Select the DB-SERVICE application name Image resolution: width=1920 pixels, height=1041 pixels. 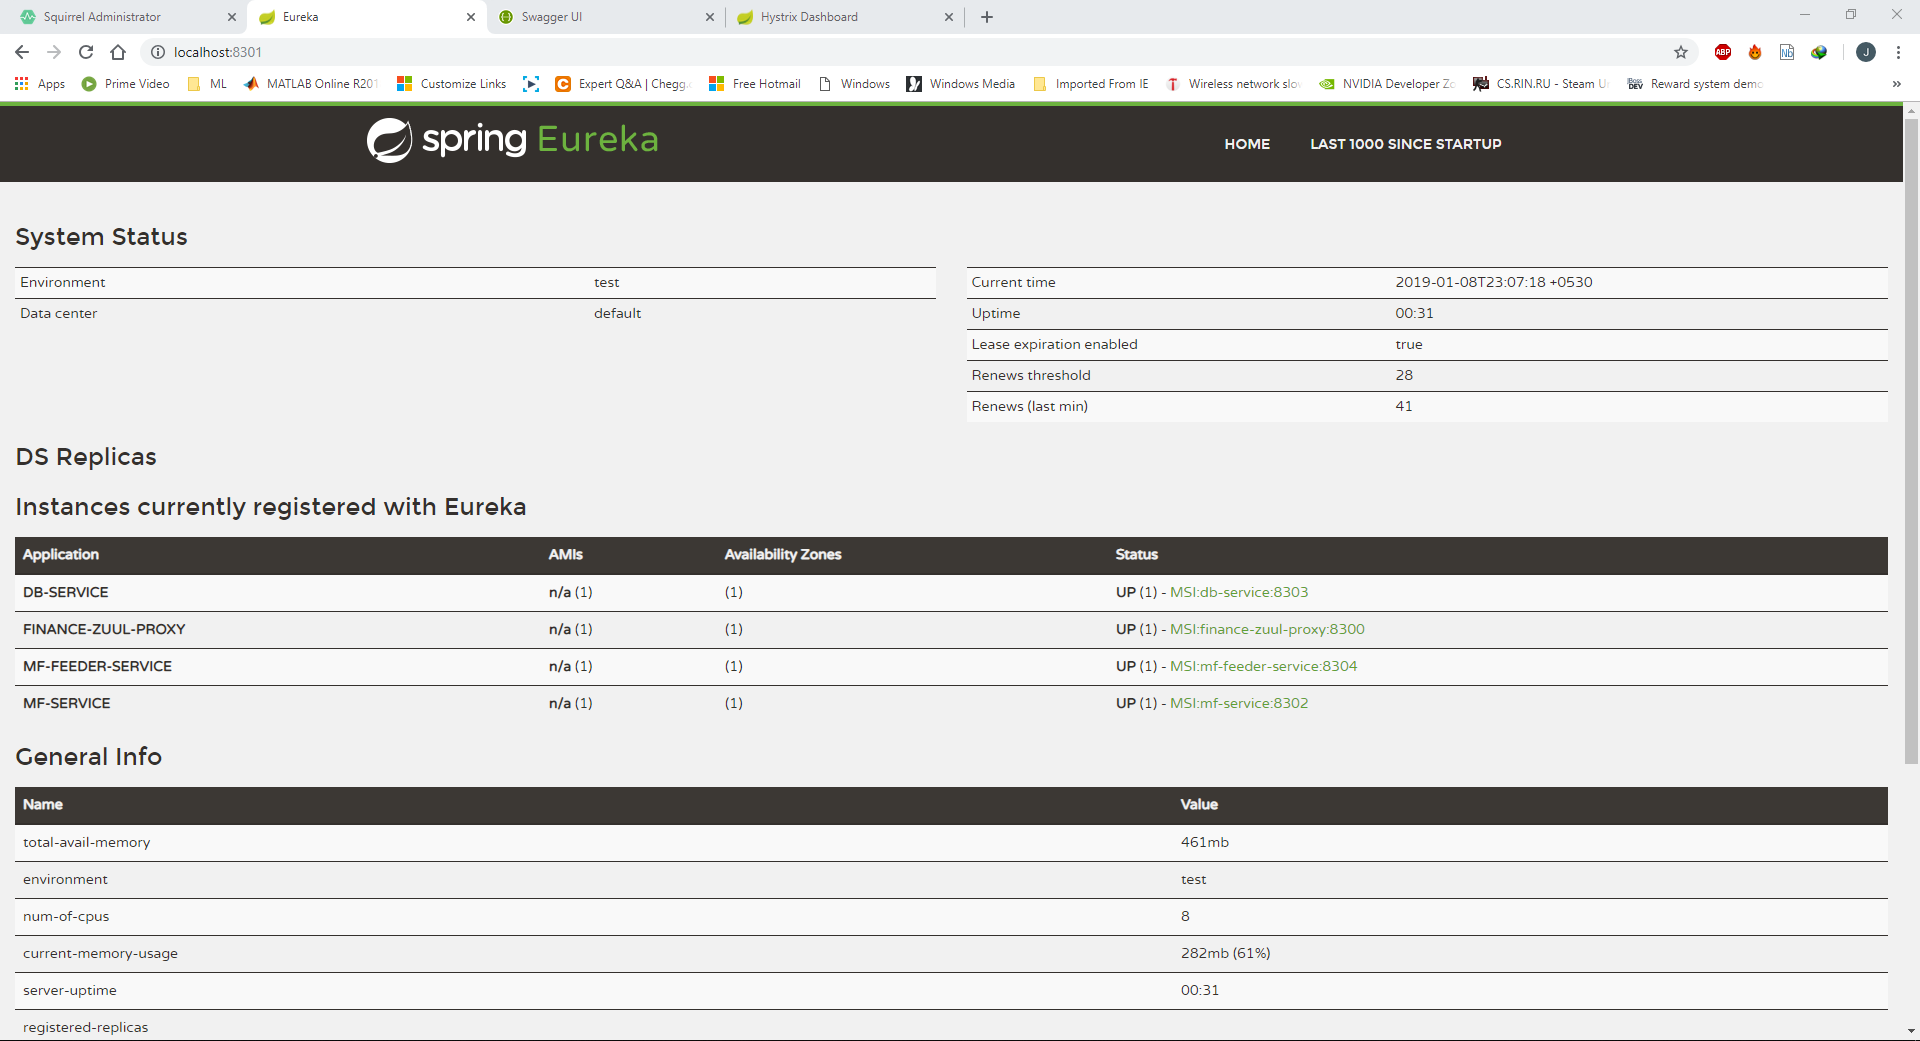click(66, 592)
